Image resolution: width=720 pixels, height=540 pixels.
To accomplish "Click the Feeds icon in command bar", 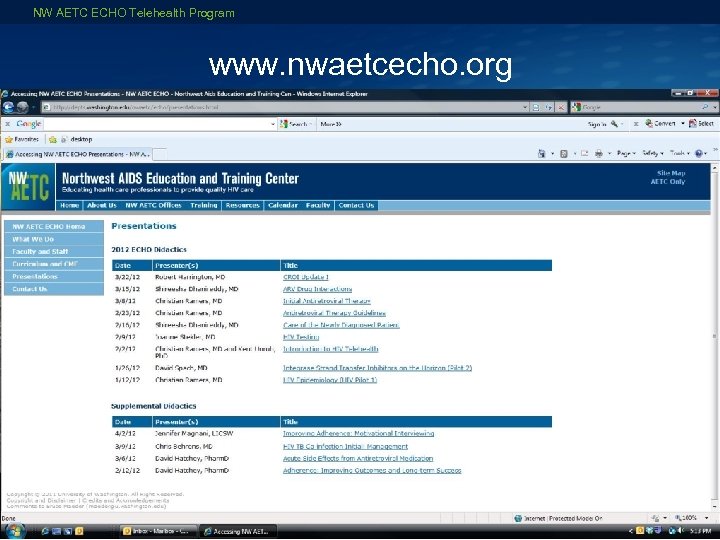I will (564, 153).
